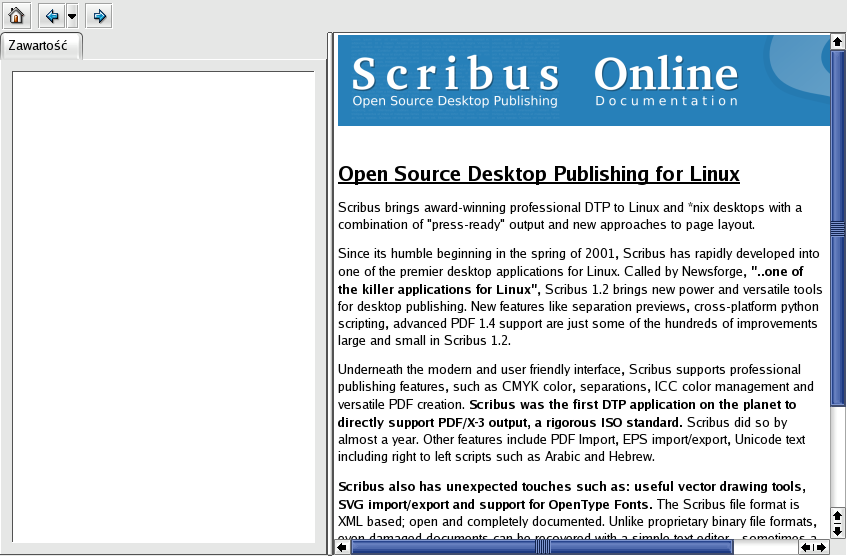Click the back arrow navigation button
The height and width of the screenshot is (556, 847).
pyautogui.click(x=51, y=16)
